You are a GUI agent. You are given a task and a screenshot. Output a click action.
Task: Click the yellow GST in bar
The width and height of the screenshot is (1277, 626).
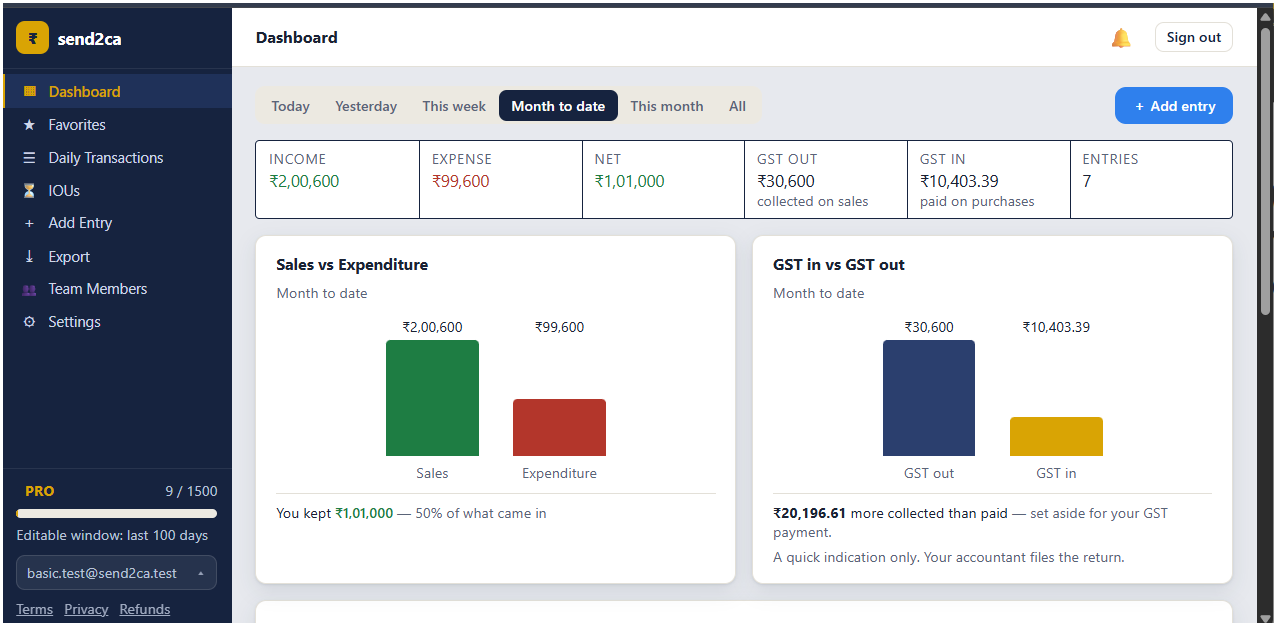pos(1056,437)
